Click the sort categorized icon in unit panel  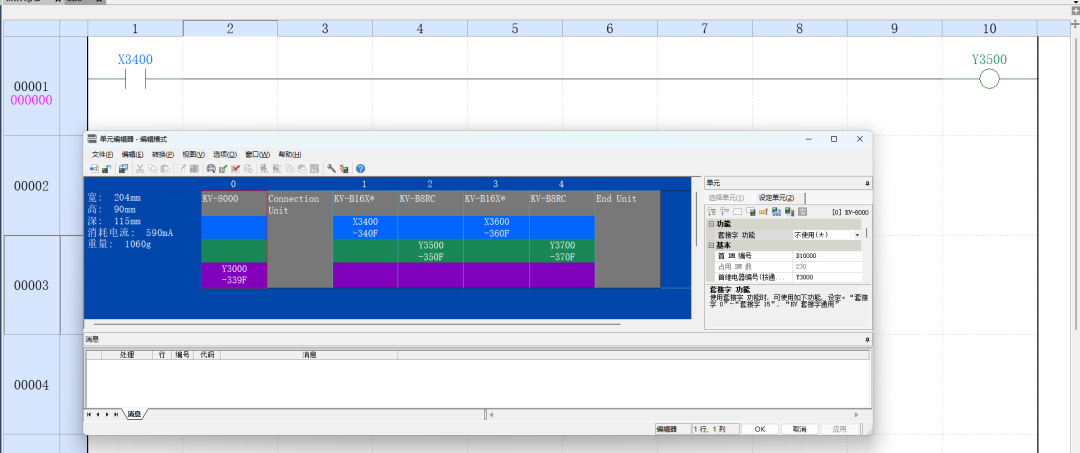pyautogui.click(x=712, y=211)
